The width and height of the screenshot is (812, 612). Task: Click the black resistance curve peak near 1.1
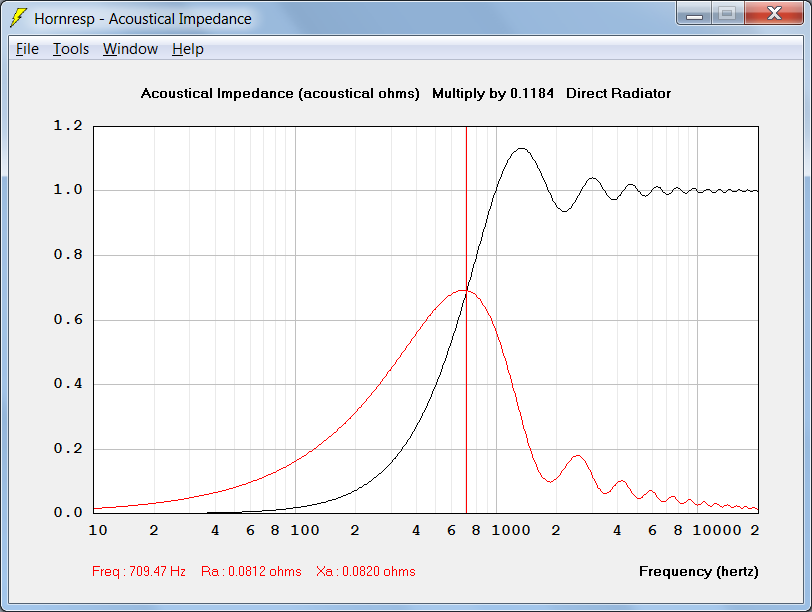pyautogui.click(x=521, y=149)
